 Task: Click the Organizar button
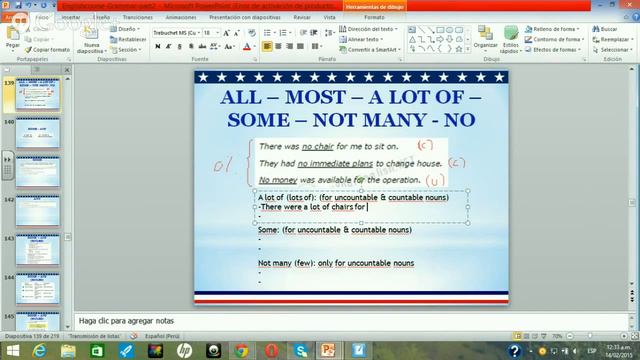click(x=485, y=38)
